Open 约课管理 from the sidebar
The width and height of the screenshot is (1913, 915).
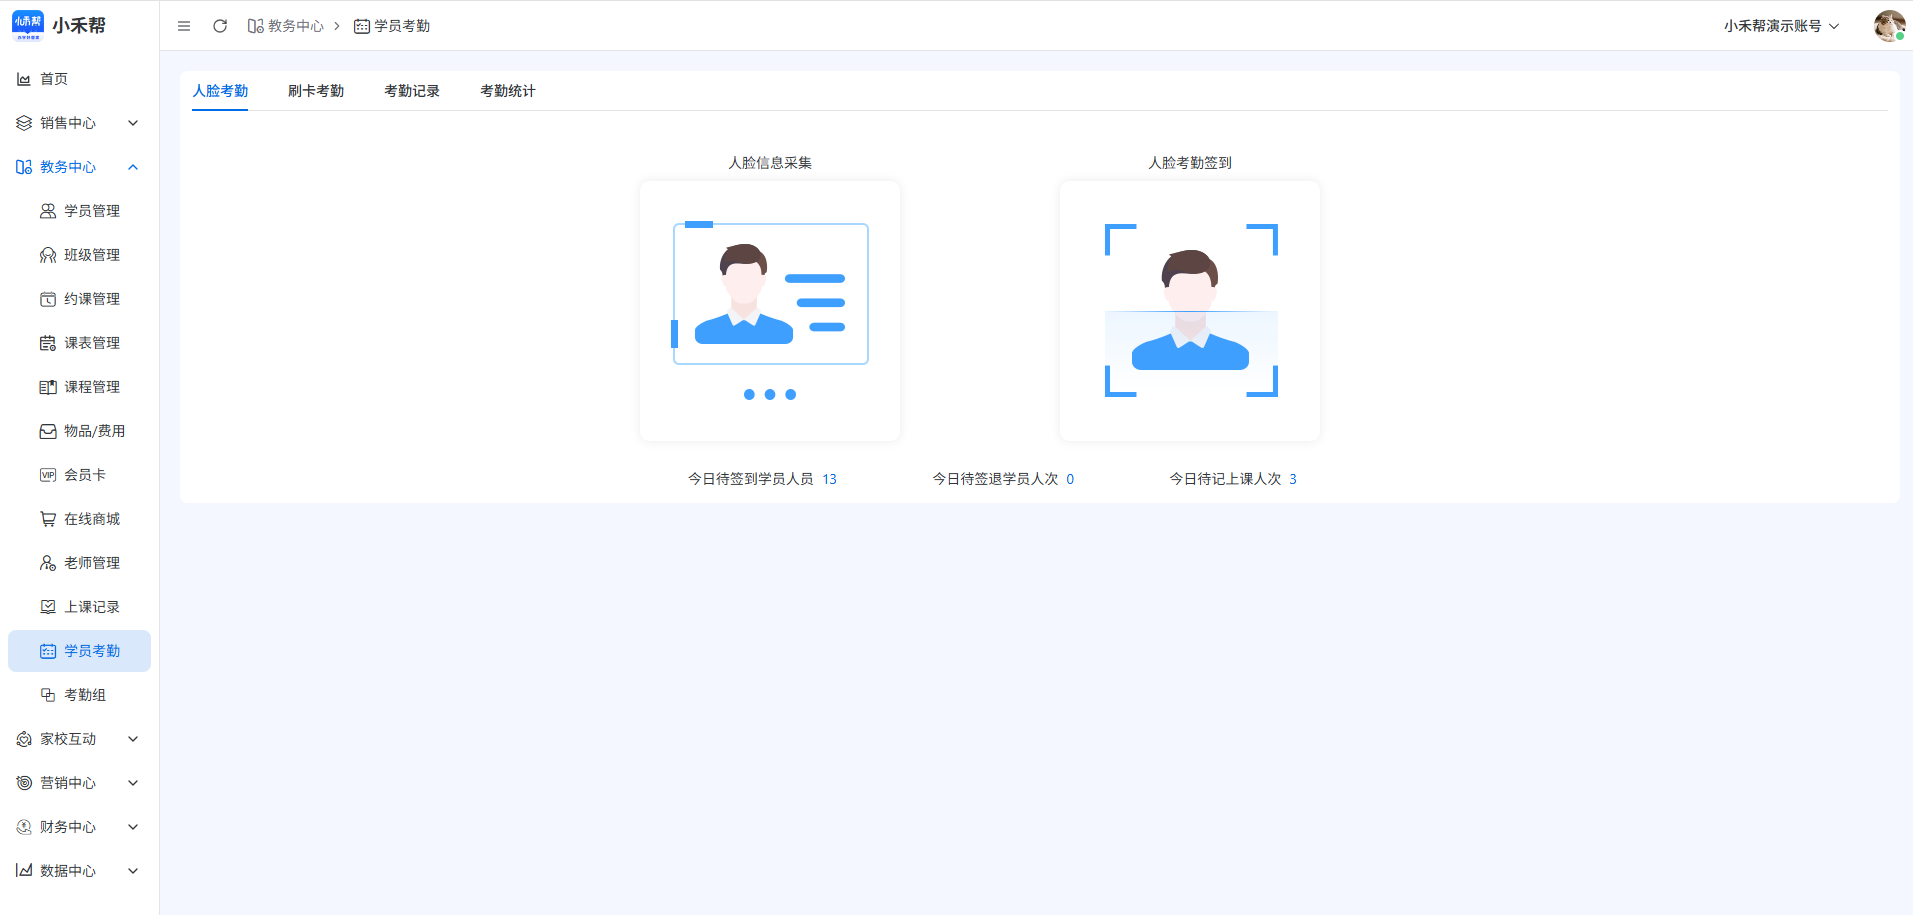91,299
